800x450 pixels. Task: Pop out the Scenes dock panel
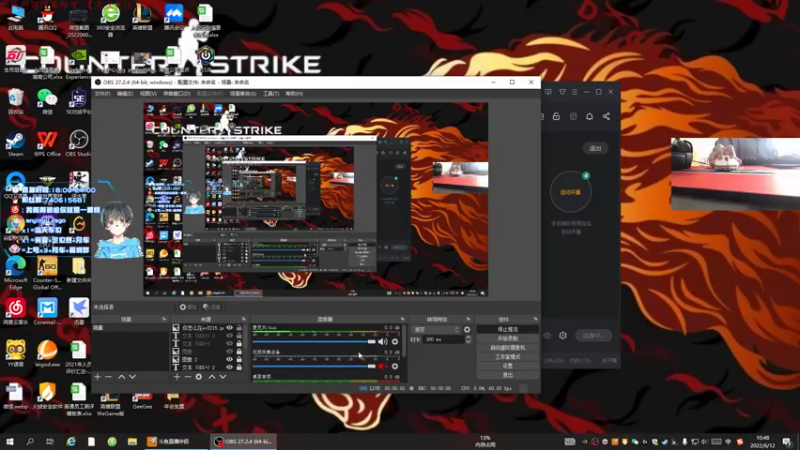point(164,319)
